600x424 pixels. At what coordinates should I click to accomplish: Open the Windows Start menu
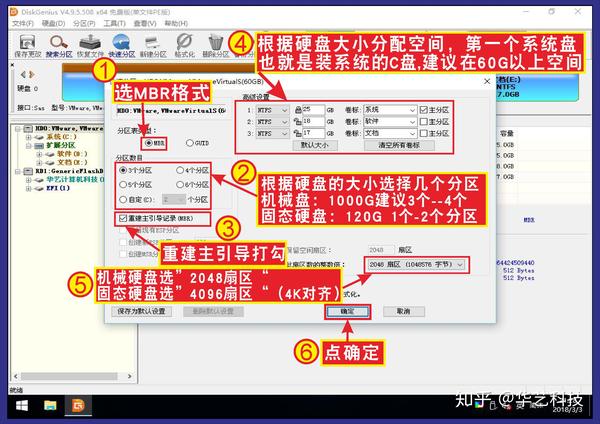pos(22,405)
